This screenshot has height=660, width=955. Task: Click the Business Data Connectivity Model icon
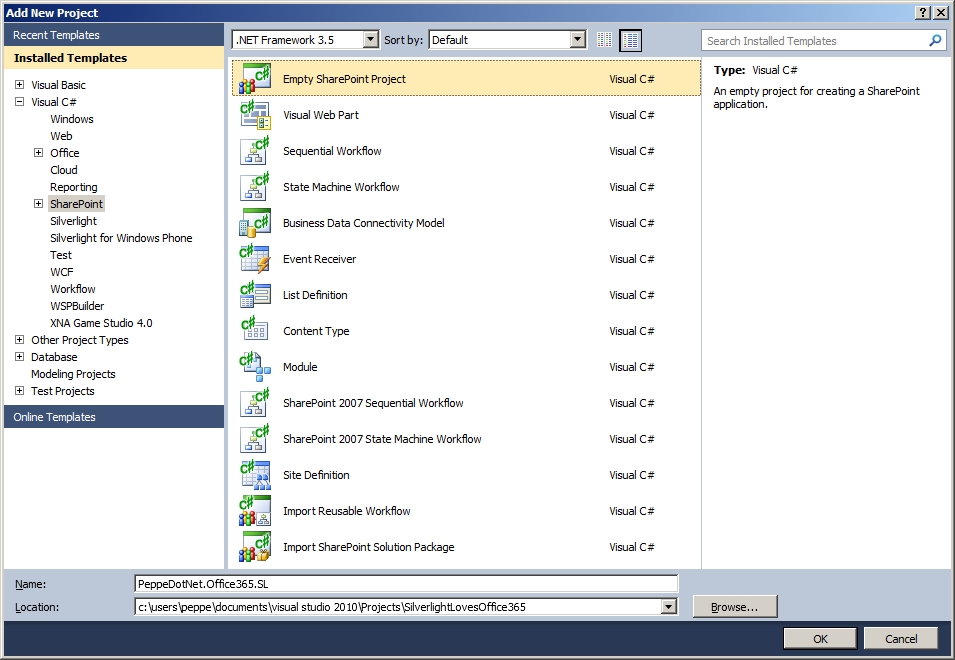point(255,222)
